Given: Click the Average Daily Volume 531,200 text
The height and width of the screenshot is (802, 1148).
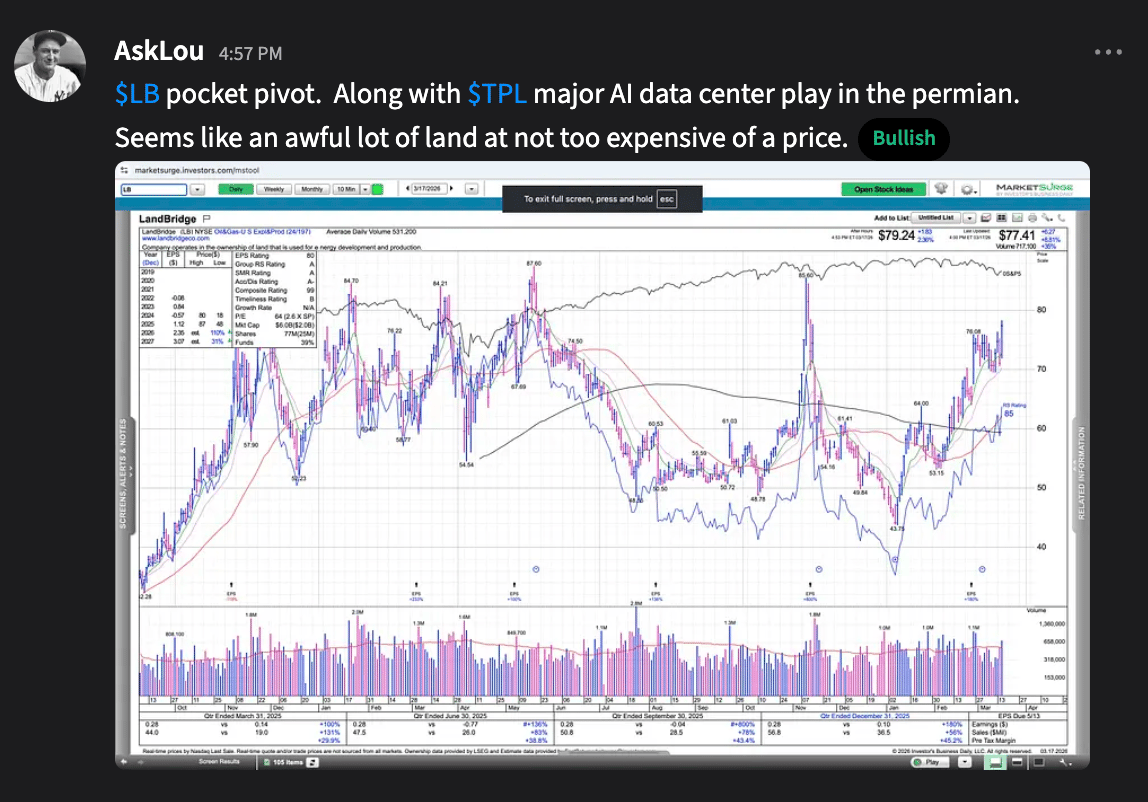Looking at the screenshot, I should point(370,231).
